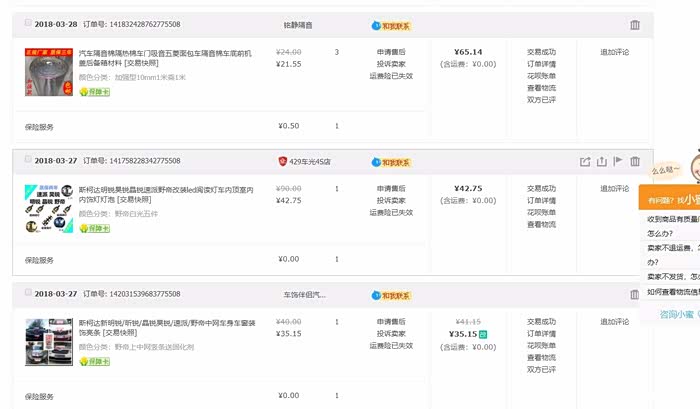Image resolution: width=700 pixels, height=409 pixels.
Task: Click 追加评论 on the ¥42.75 order
Action: 614,188
